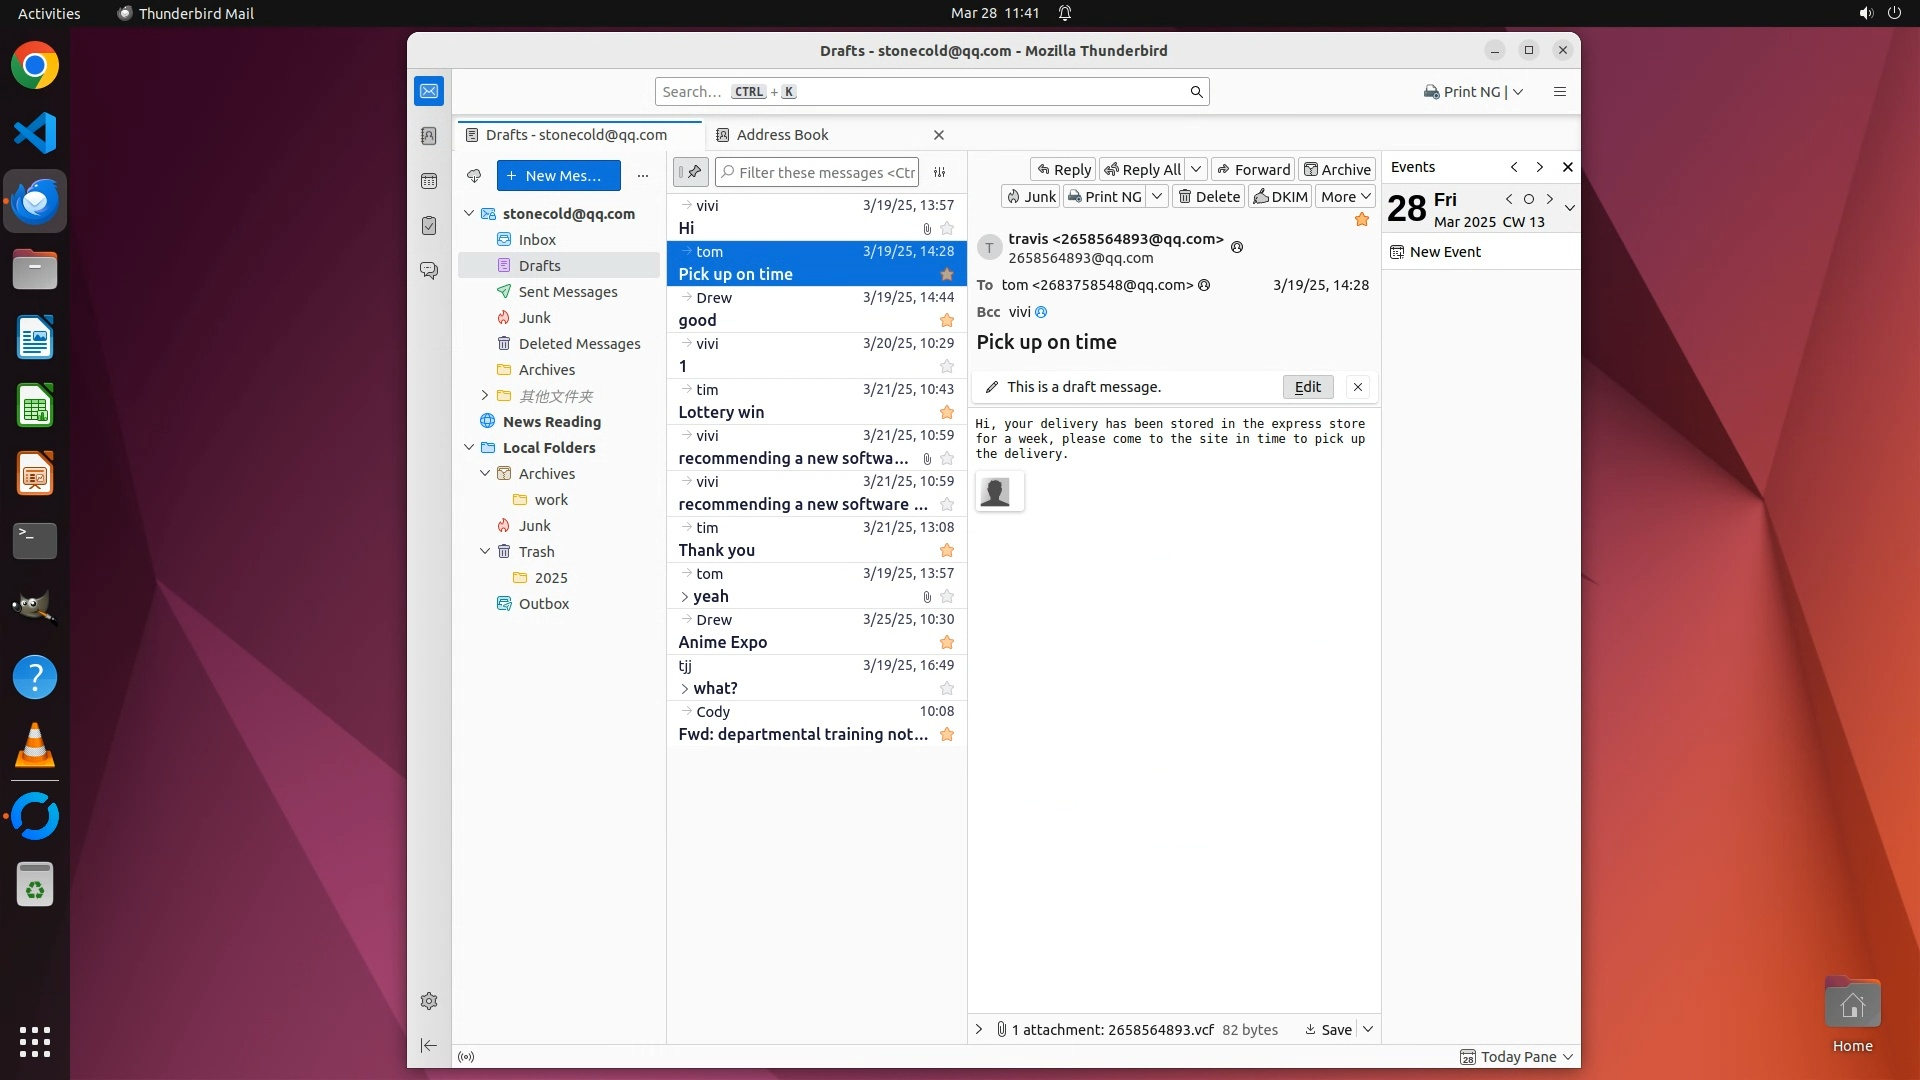Click Edit on the draft message bar
This screenshot has height=1080, width=1920.
pos(1307,387)
